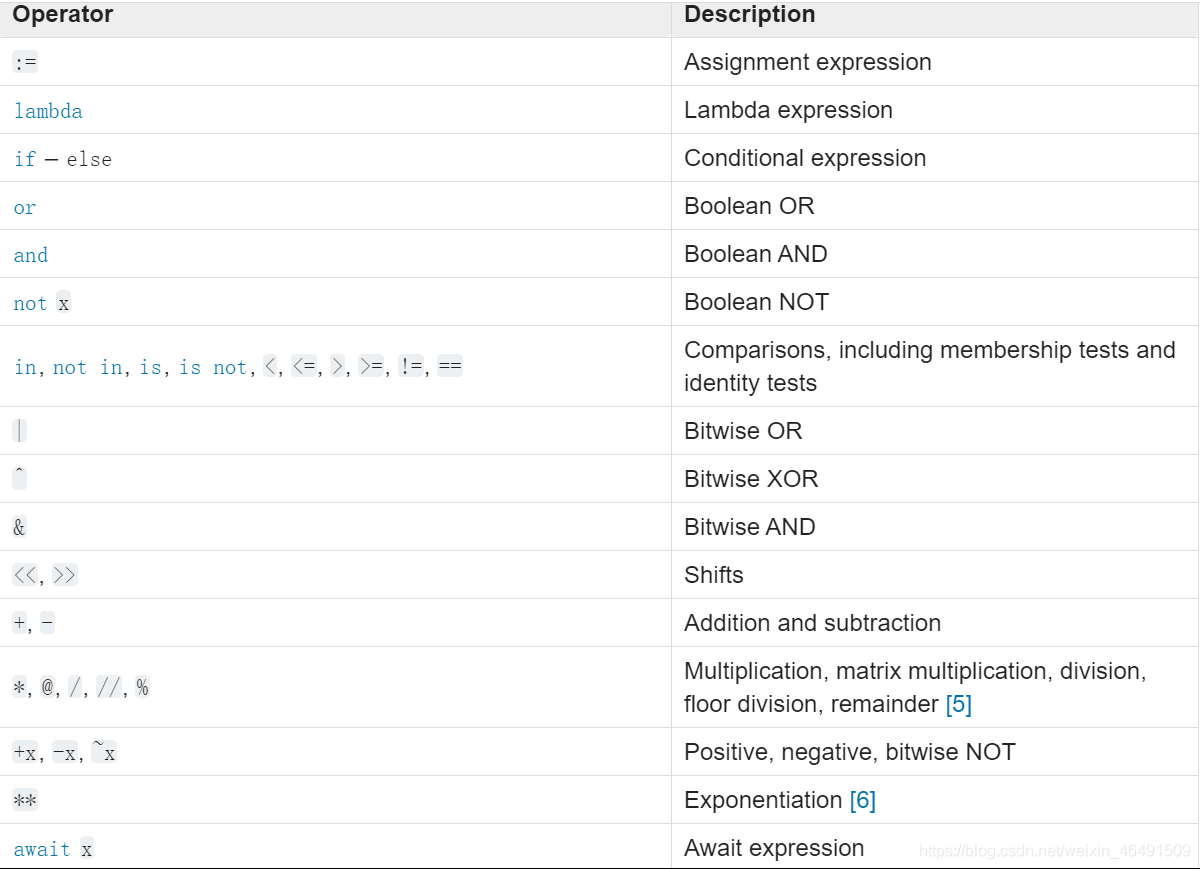Click the 'is not' comparison link

coord(214,367)
